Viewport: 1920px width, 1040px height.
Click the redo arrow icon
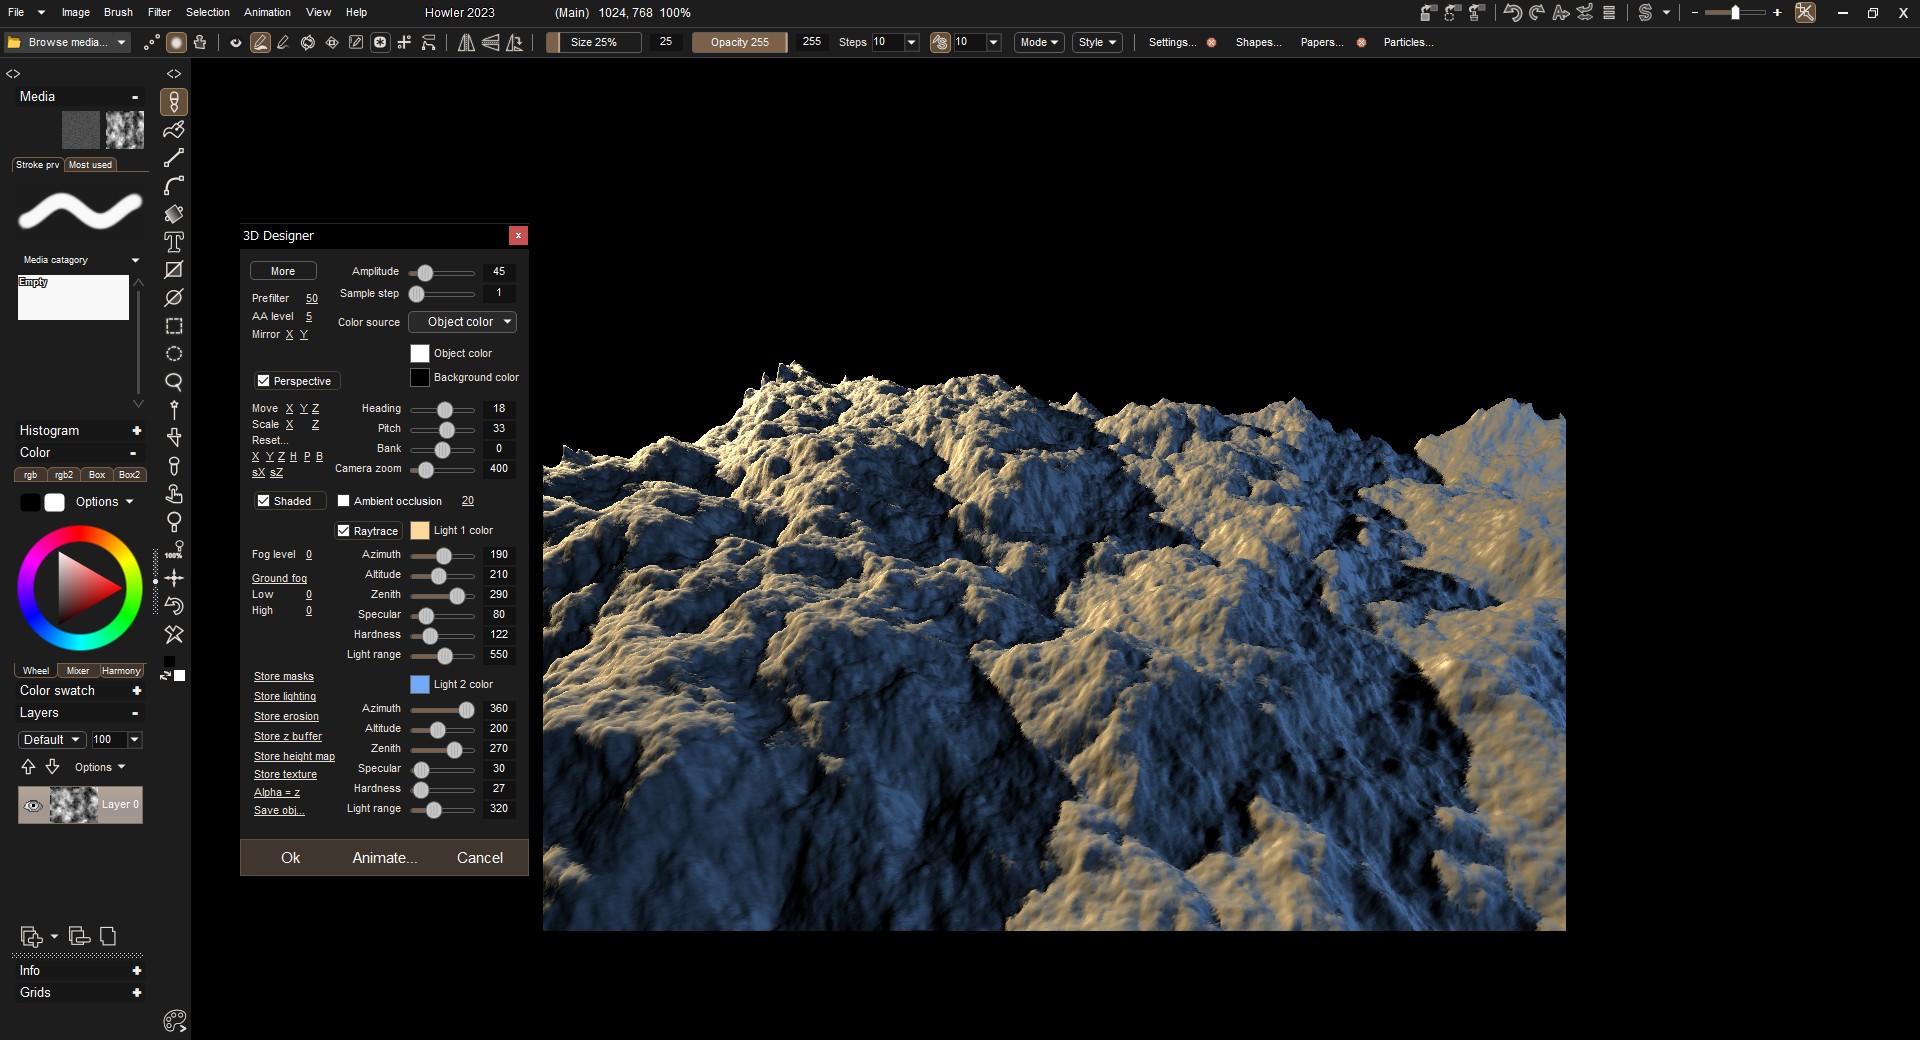1537,13
